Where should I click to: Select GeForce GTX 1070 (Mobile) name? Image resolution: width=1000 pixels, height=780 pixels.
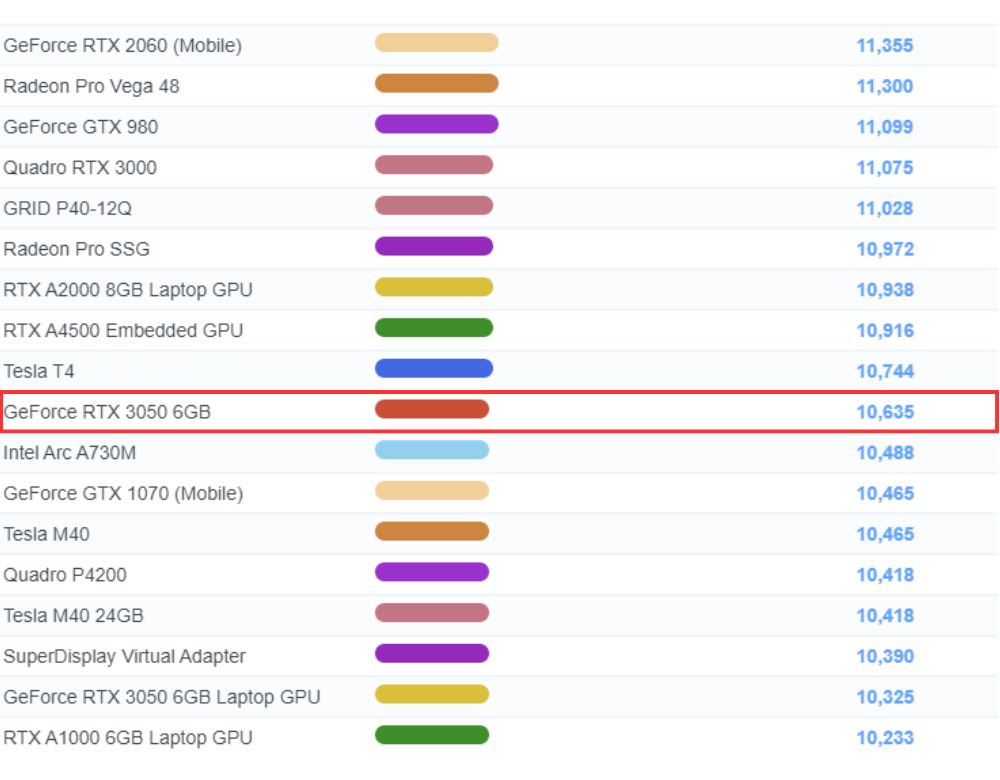[x=123, y=494]
